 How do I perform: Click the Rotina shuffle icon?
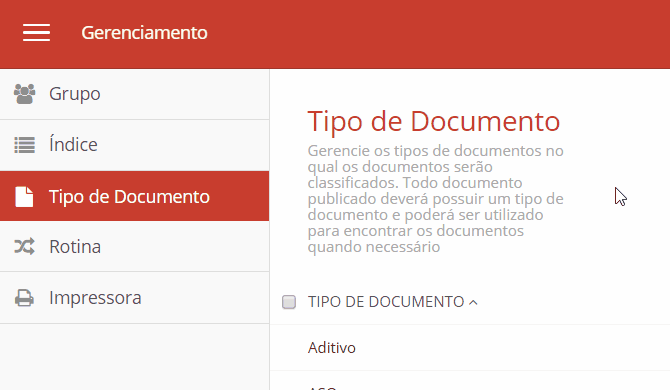pos(24,246)
